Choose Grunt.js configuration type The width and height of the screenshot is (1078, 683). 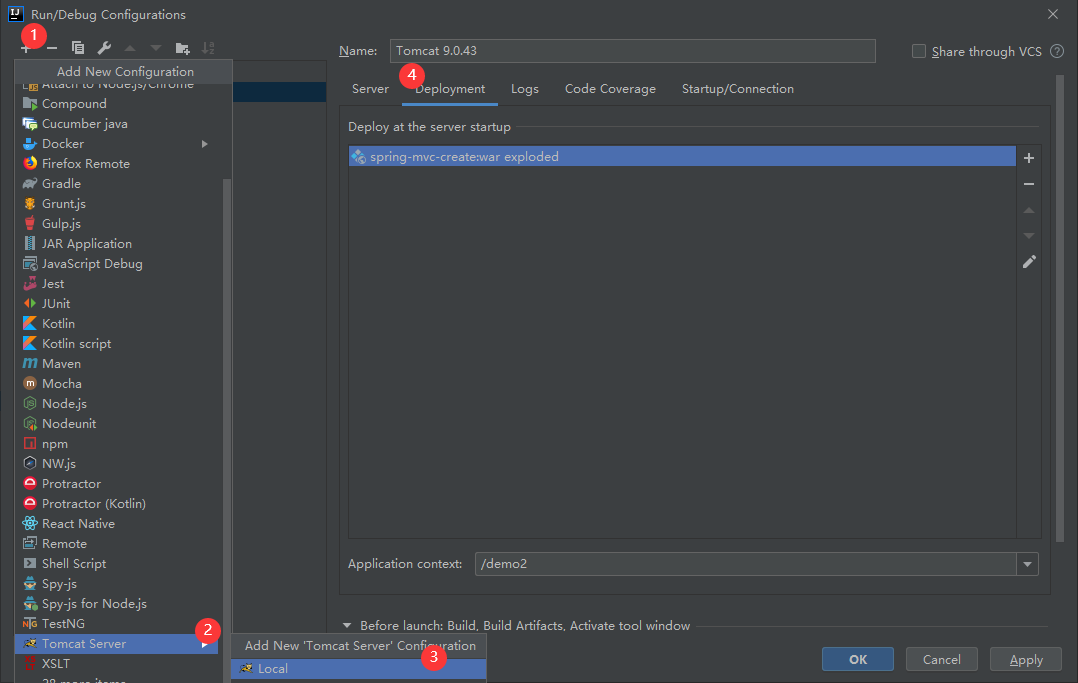tap(117, 204)
